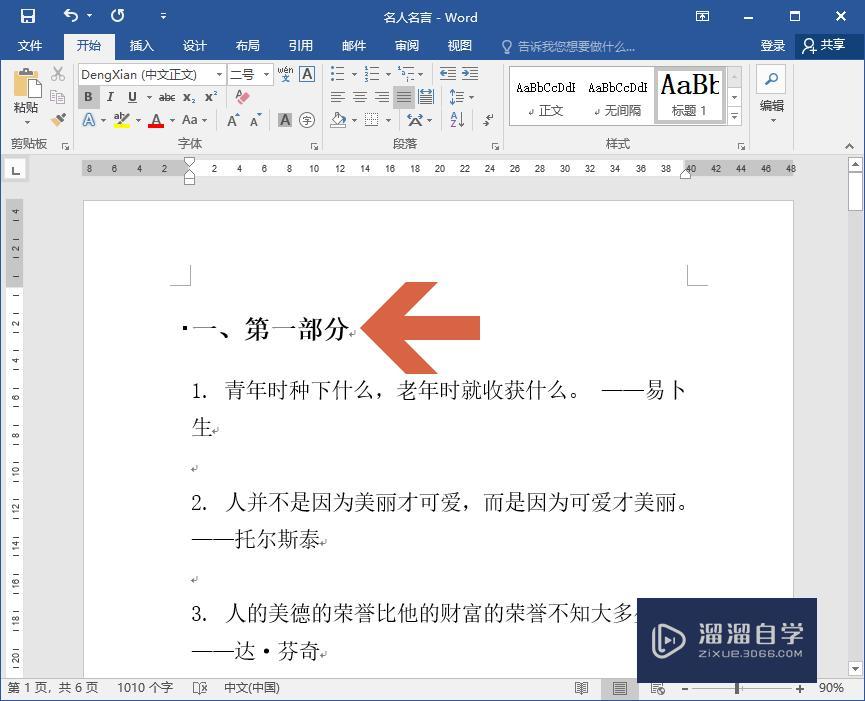Click the zoom slider handle
This screenshot has width=865, height=701.
737,688
